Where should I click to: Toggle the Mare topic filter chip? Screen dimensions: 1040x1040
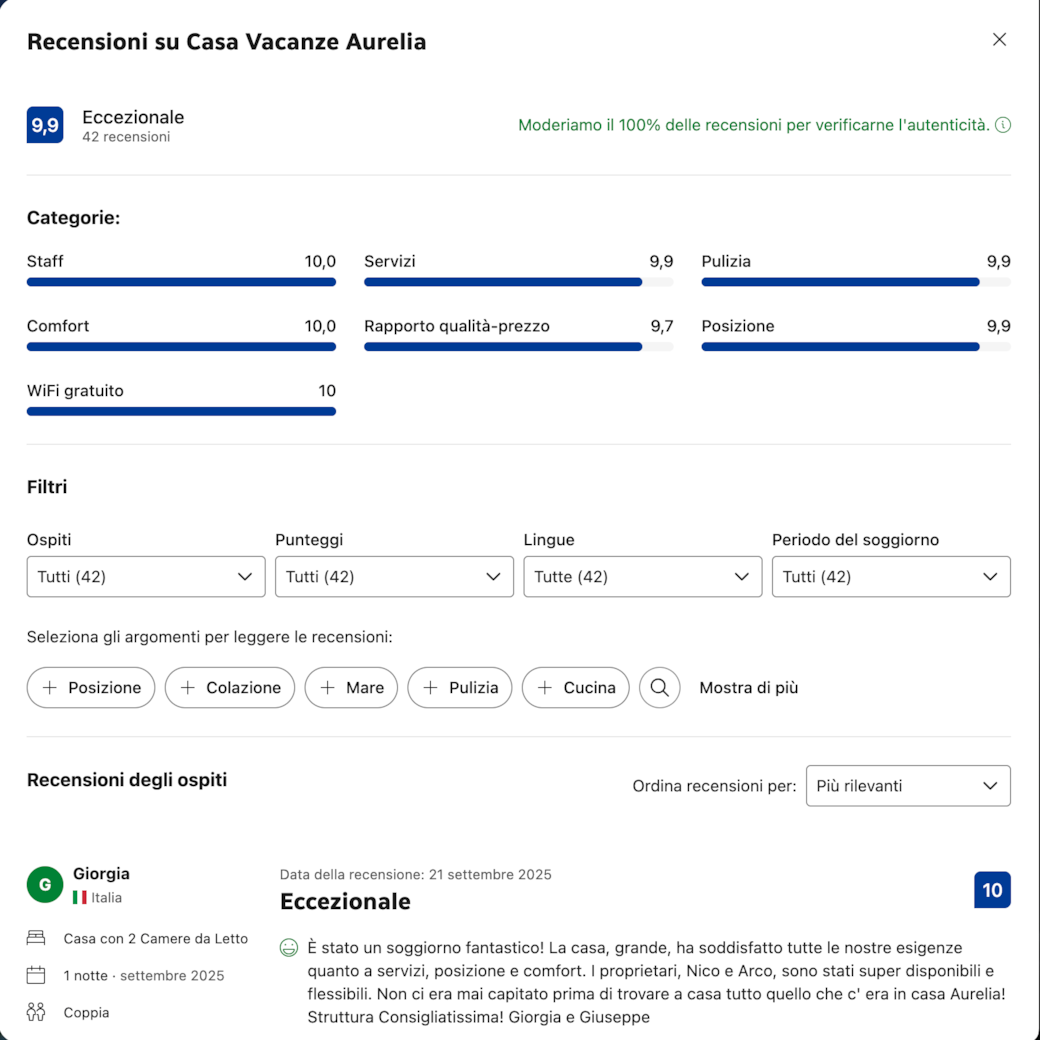pyautogui.click(x=351, y=687)
